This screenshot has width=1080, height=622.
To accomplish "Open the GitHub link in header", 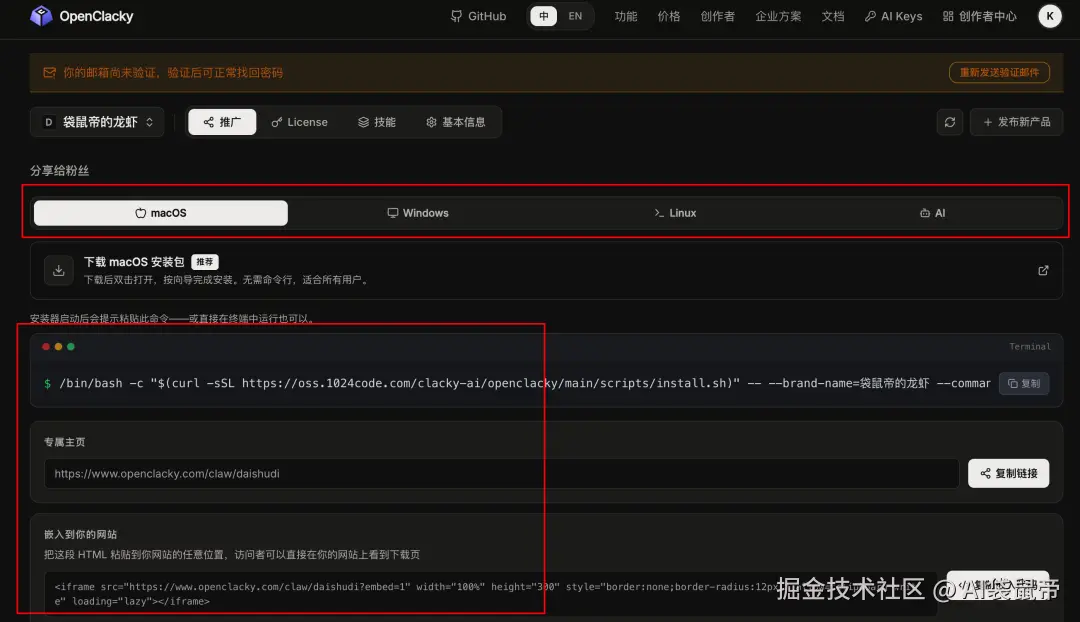I will pyautogui.click(x=478, y=16).
